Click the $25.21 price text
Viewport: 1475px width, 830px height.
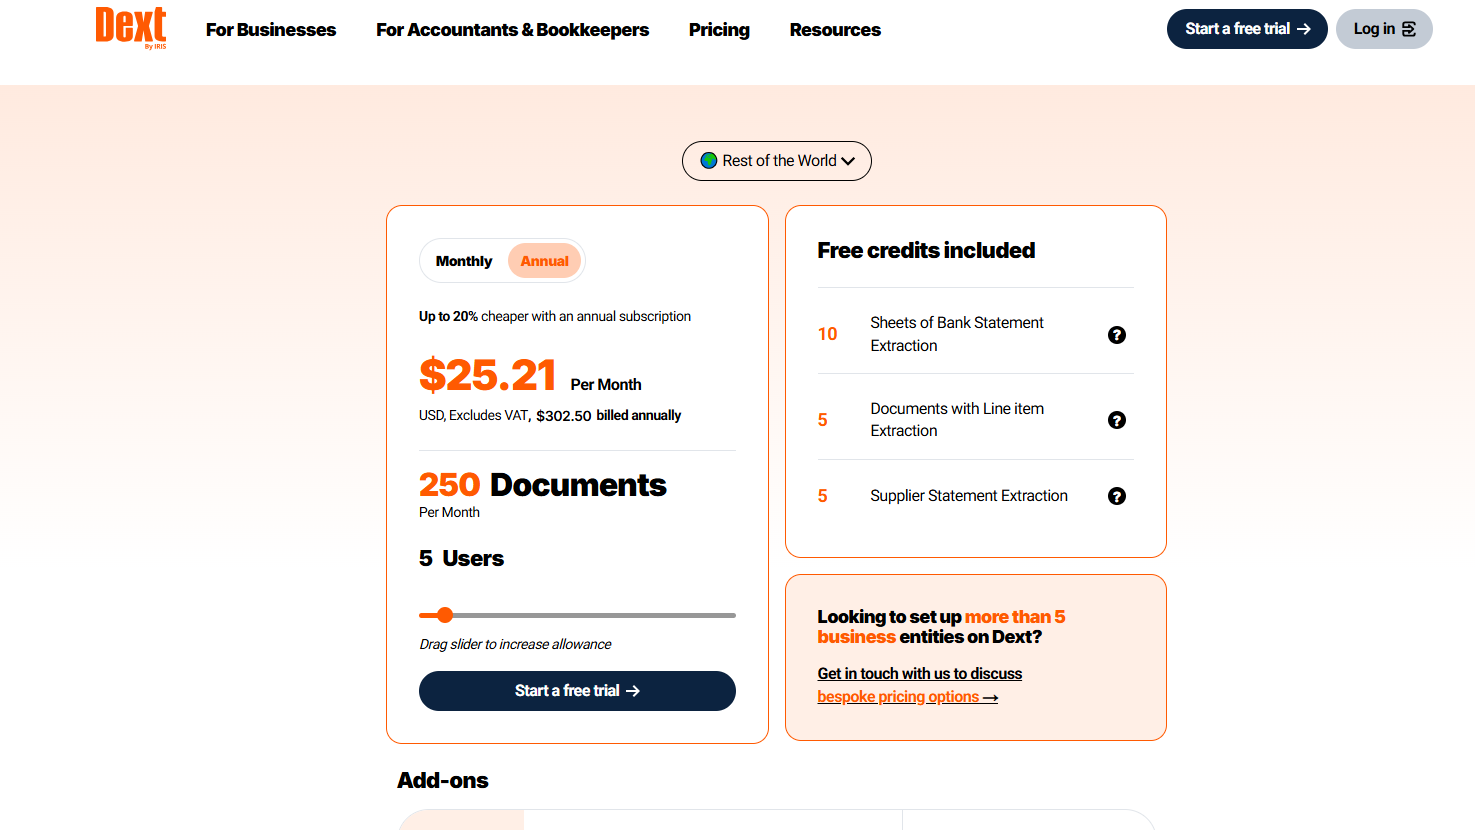point(488,376)
